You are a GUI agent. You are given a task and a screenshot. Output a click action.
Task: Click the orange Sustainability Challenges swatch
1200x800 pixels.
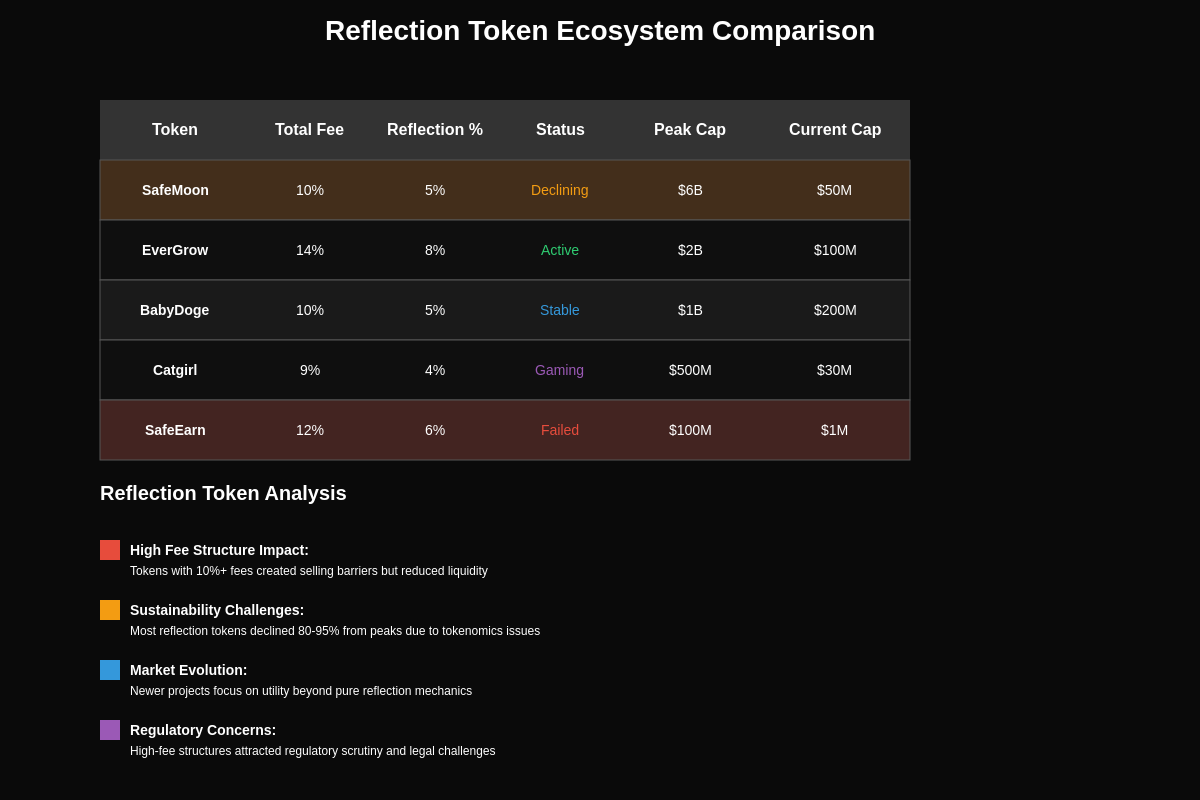pos(110,610)
